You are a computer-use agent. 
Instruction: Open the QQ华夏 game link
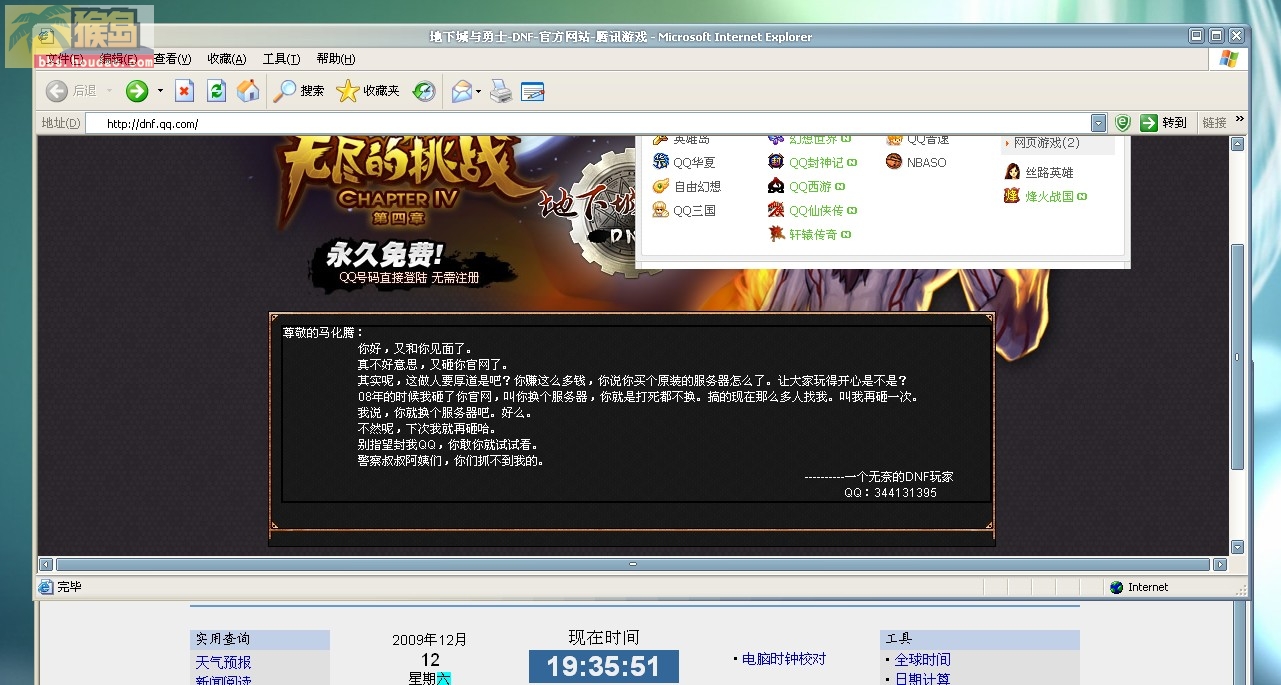click(694, 162)
